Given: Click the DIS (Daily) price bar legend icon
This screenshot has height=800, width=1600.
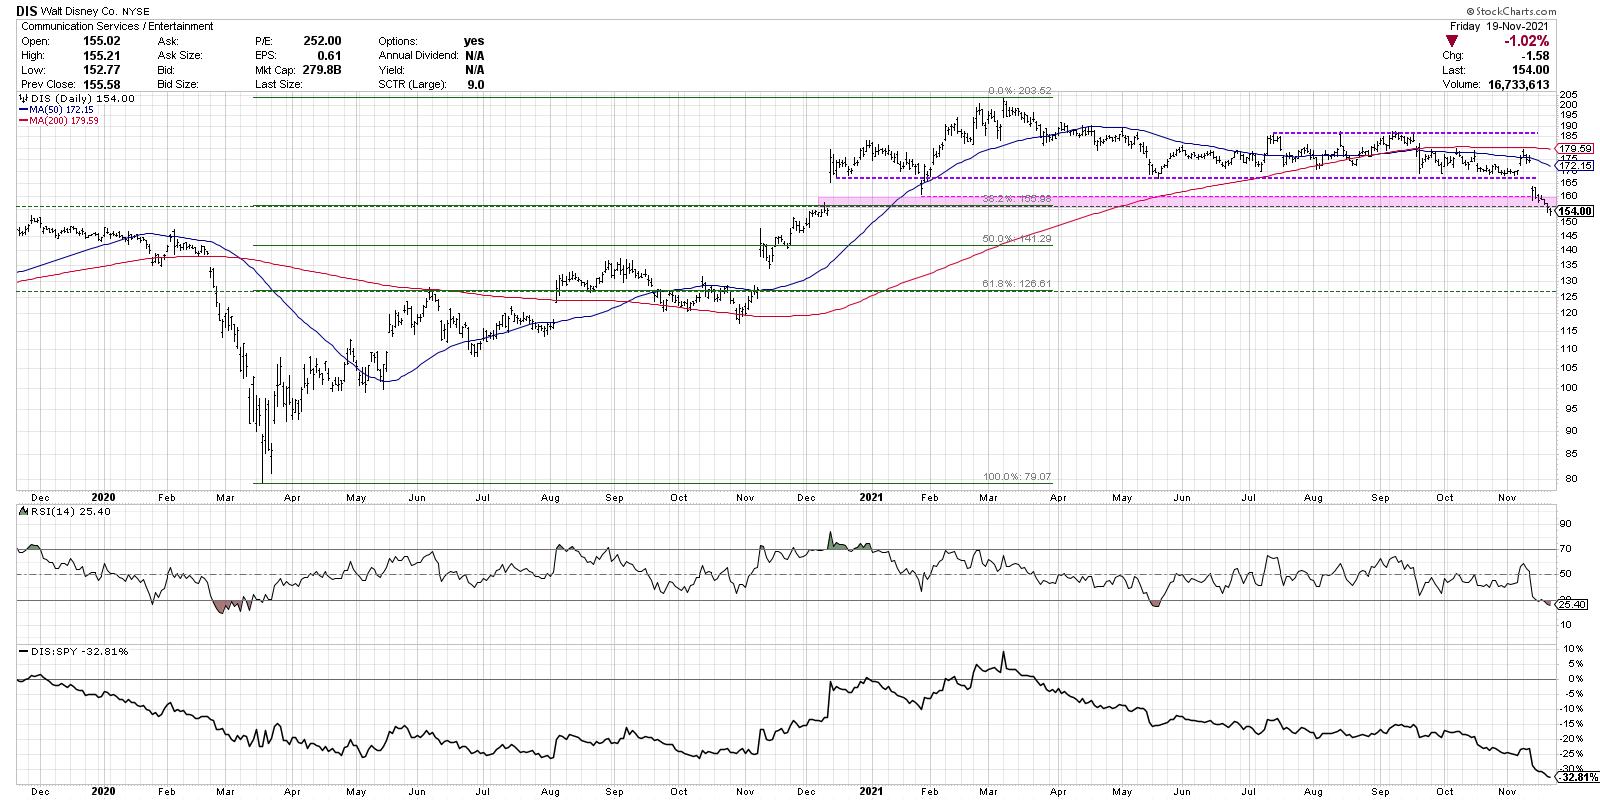Looking at the screenshot, I should coord(24,99).
